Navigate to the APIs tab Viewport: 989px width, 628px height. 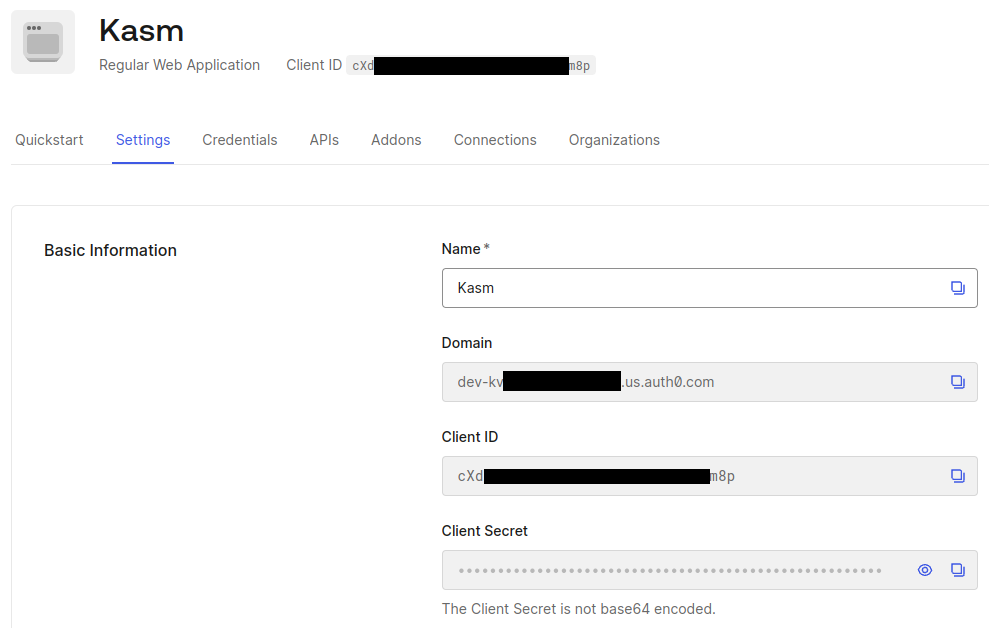pyautogui.click(x=324, y=140)
